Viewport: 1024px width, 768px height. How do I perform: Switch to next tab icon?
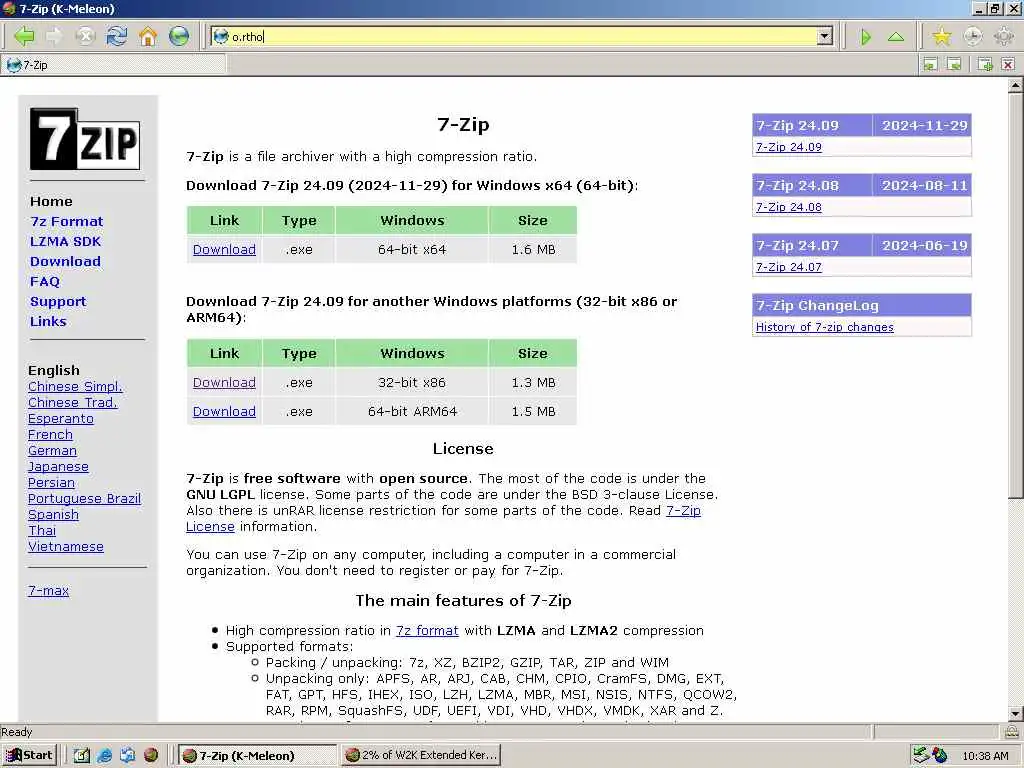(954, 64)
